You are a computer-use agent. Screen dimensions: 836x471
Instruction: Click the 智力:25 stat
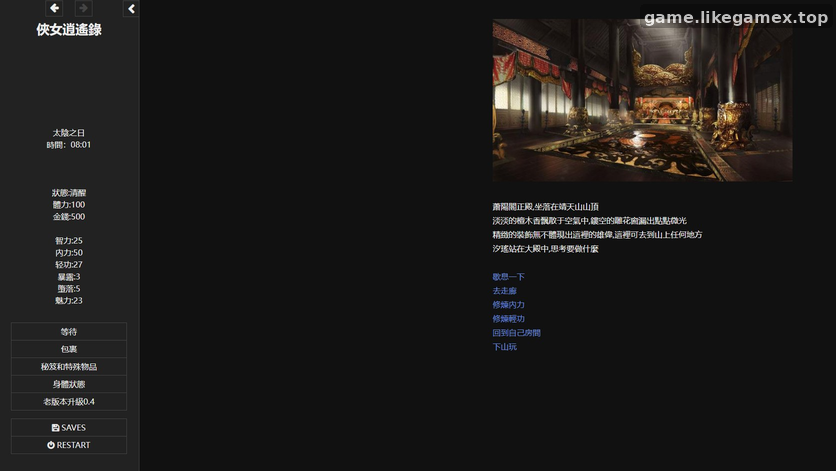pos(69,241)
